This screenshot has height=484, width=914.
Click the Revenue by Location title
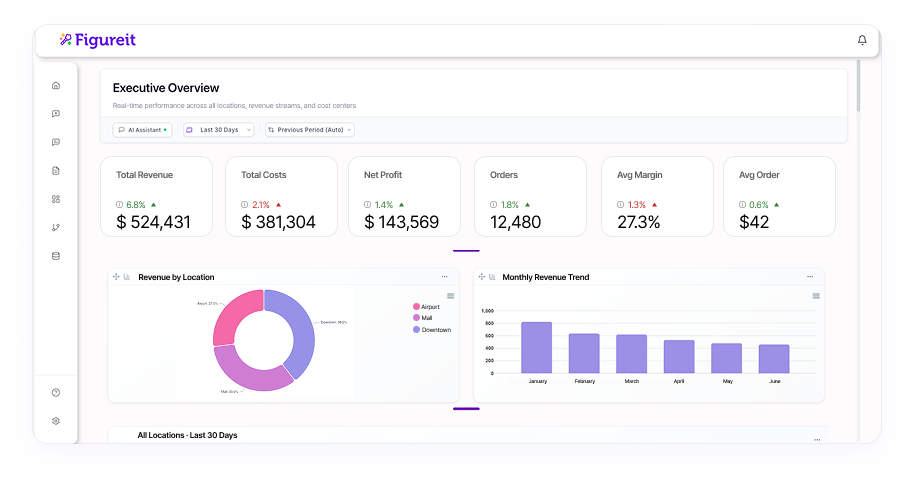(176, 277)
